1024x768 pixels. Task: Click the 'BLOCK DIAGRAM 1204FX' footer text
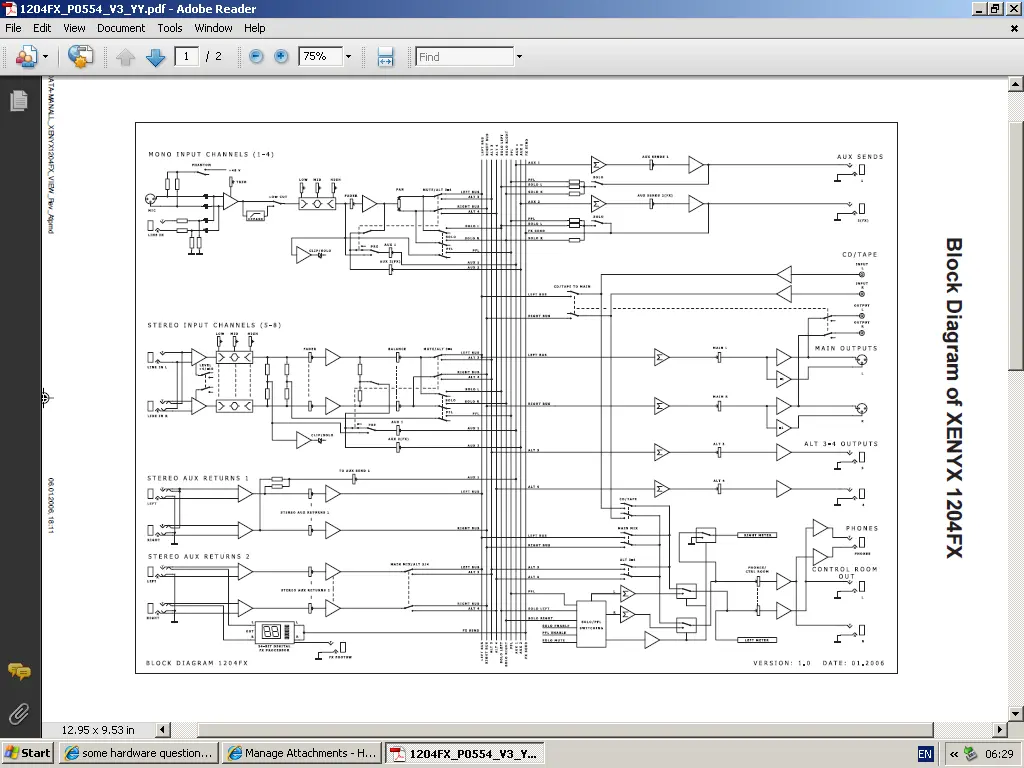point(197,663)
